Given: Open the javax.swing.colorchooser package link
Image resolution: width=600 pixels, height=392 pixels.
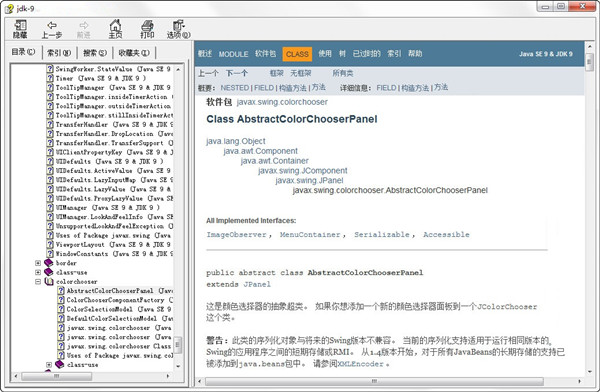Looking at the screenshot, I should 282,102.
